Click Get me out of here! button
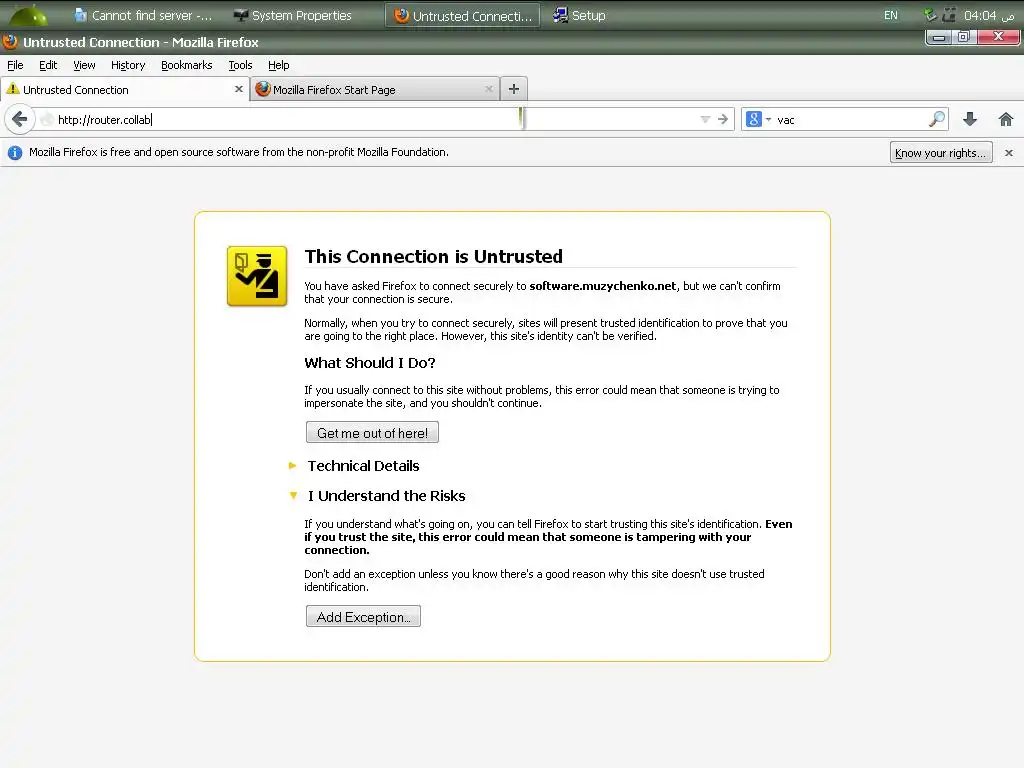The height and width of the screenshot is (768, 1024). coord(372,432)
